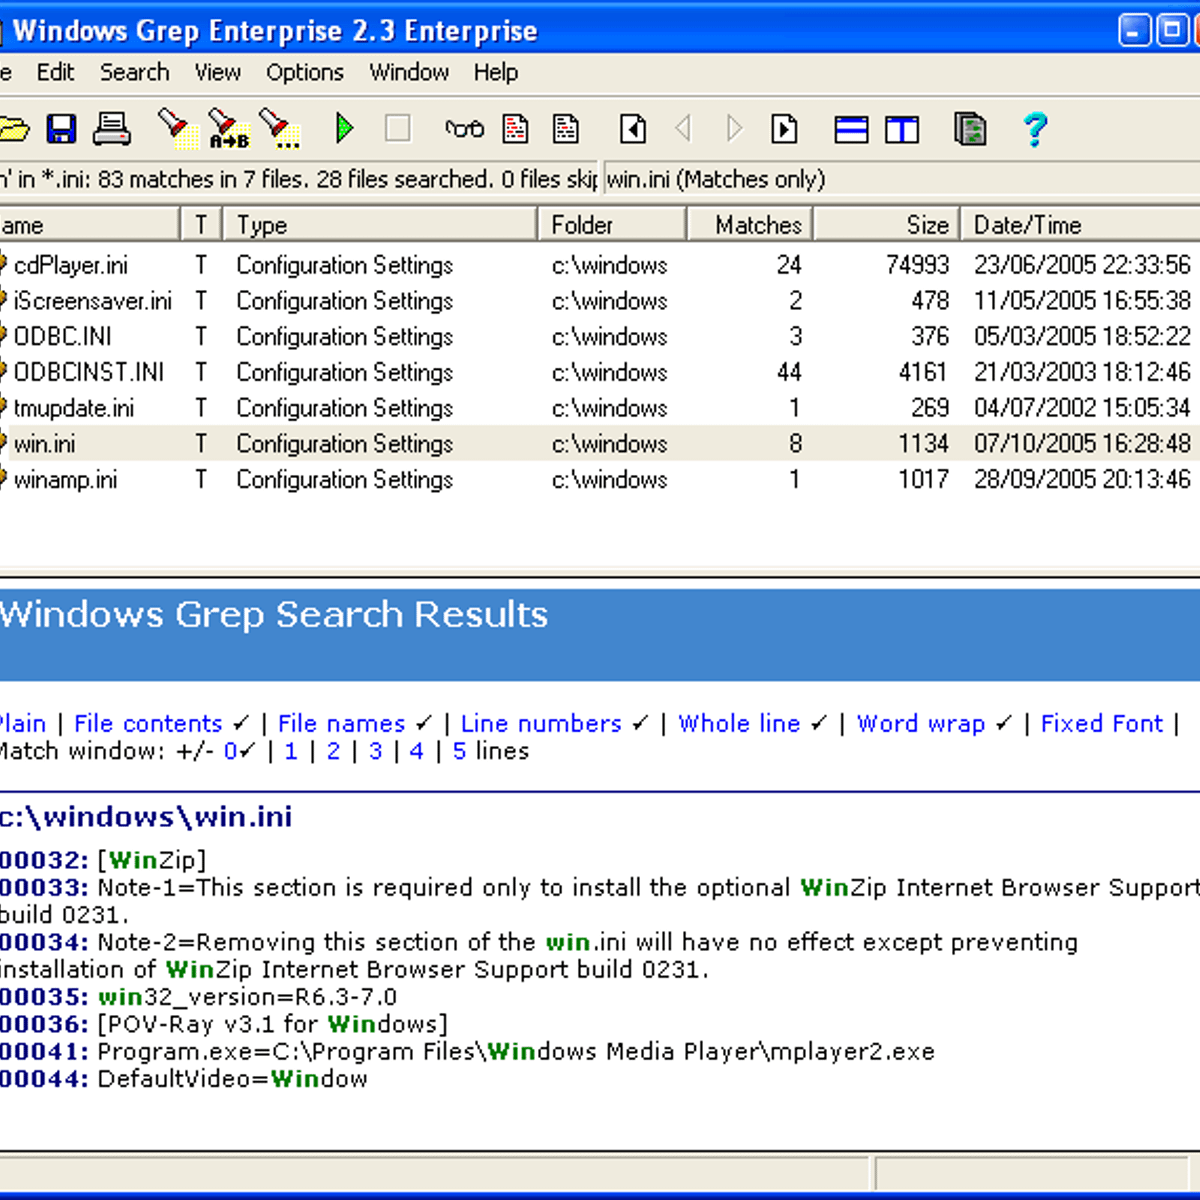The height and width of the screenshot is (1200, 1200).
Task: Disable the Whole line option
Action: pyautogui.click(x=739, y=723)
